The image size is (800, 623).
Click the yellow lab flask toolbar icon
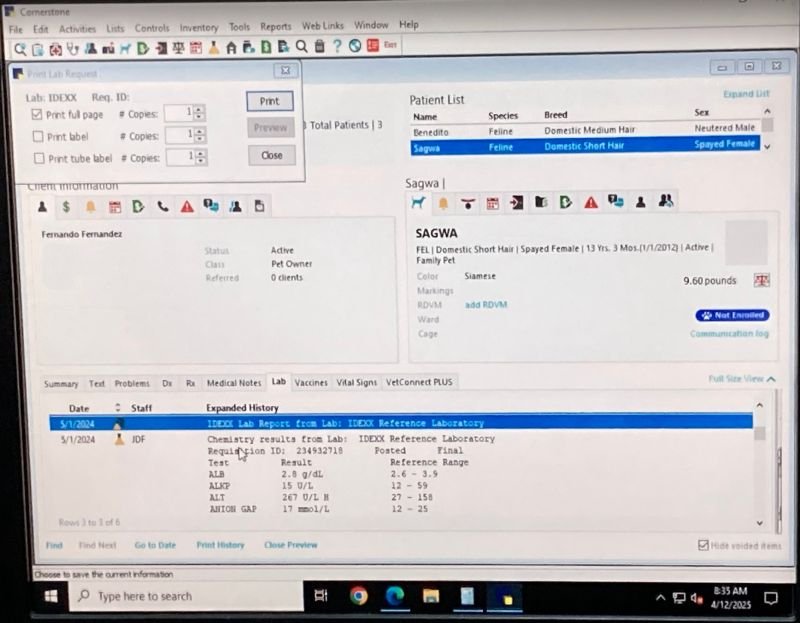(213, 48)
